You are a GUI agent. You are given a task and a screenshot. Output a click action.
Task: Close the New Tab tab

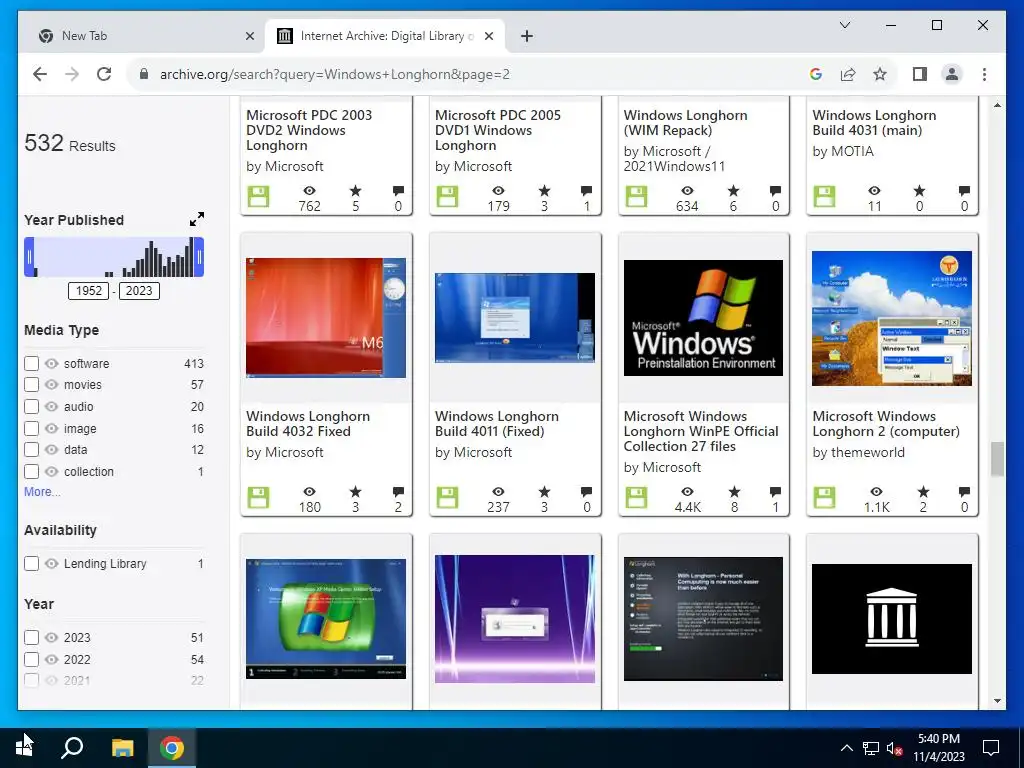point(249,36)
